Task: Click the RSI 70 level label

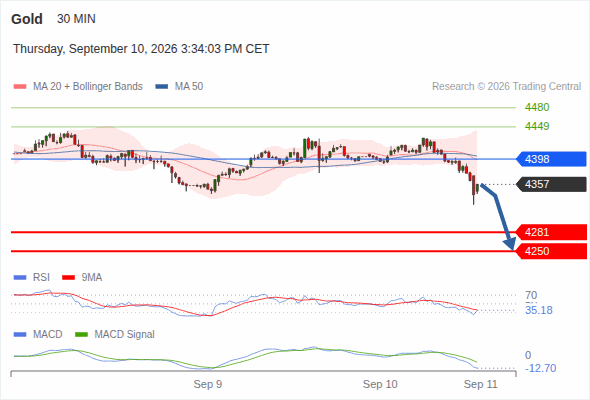Action: click(531, 295)
